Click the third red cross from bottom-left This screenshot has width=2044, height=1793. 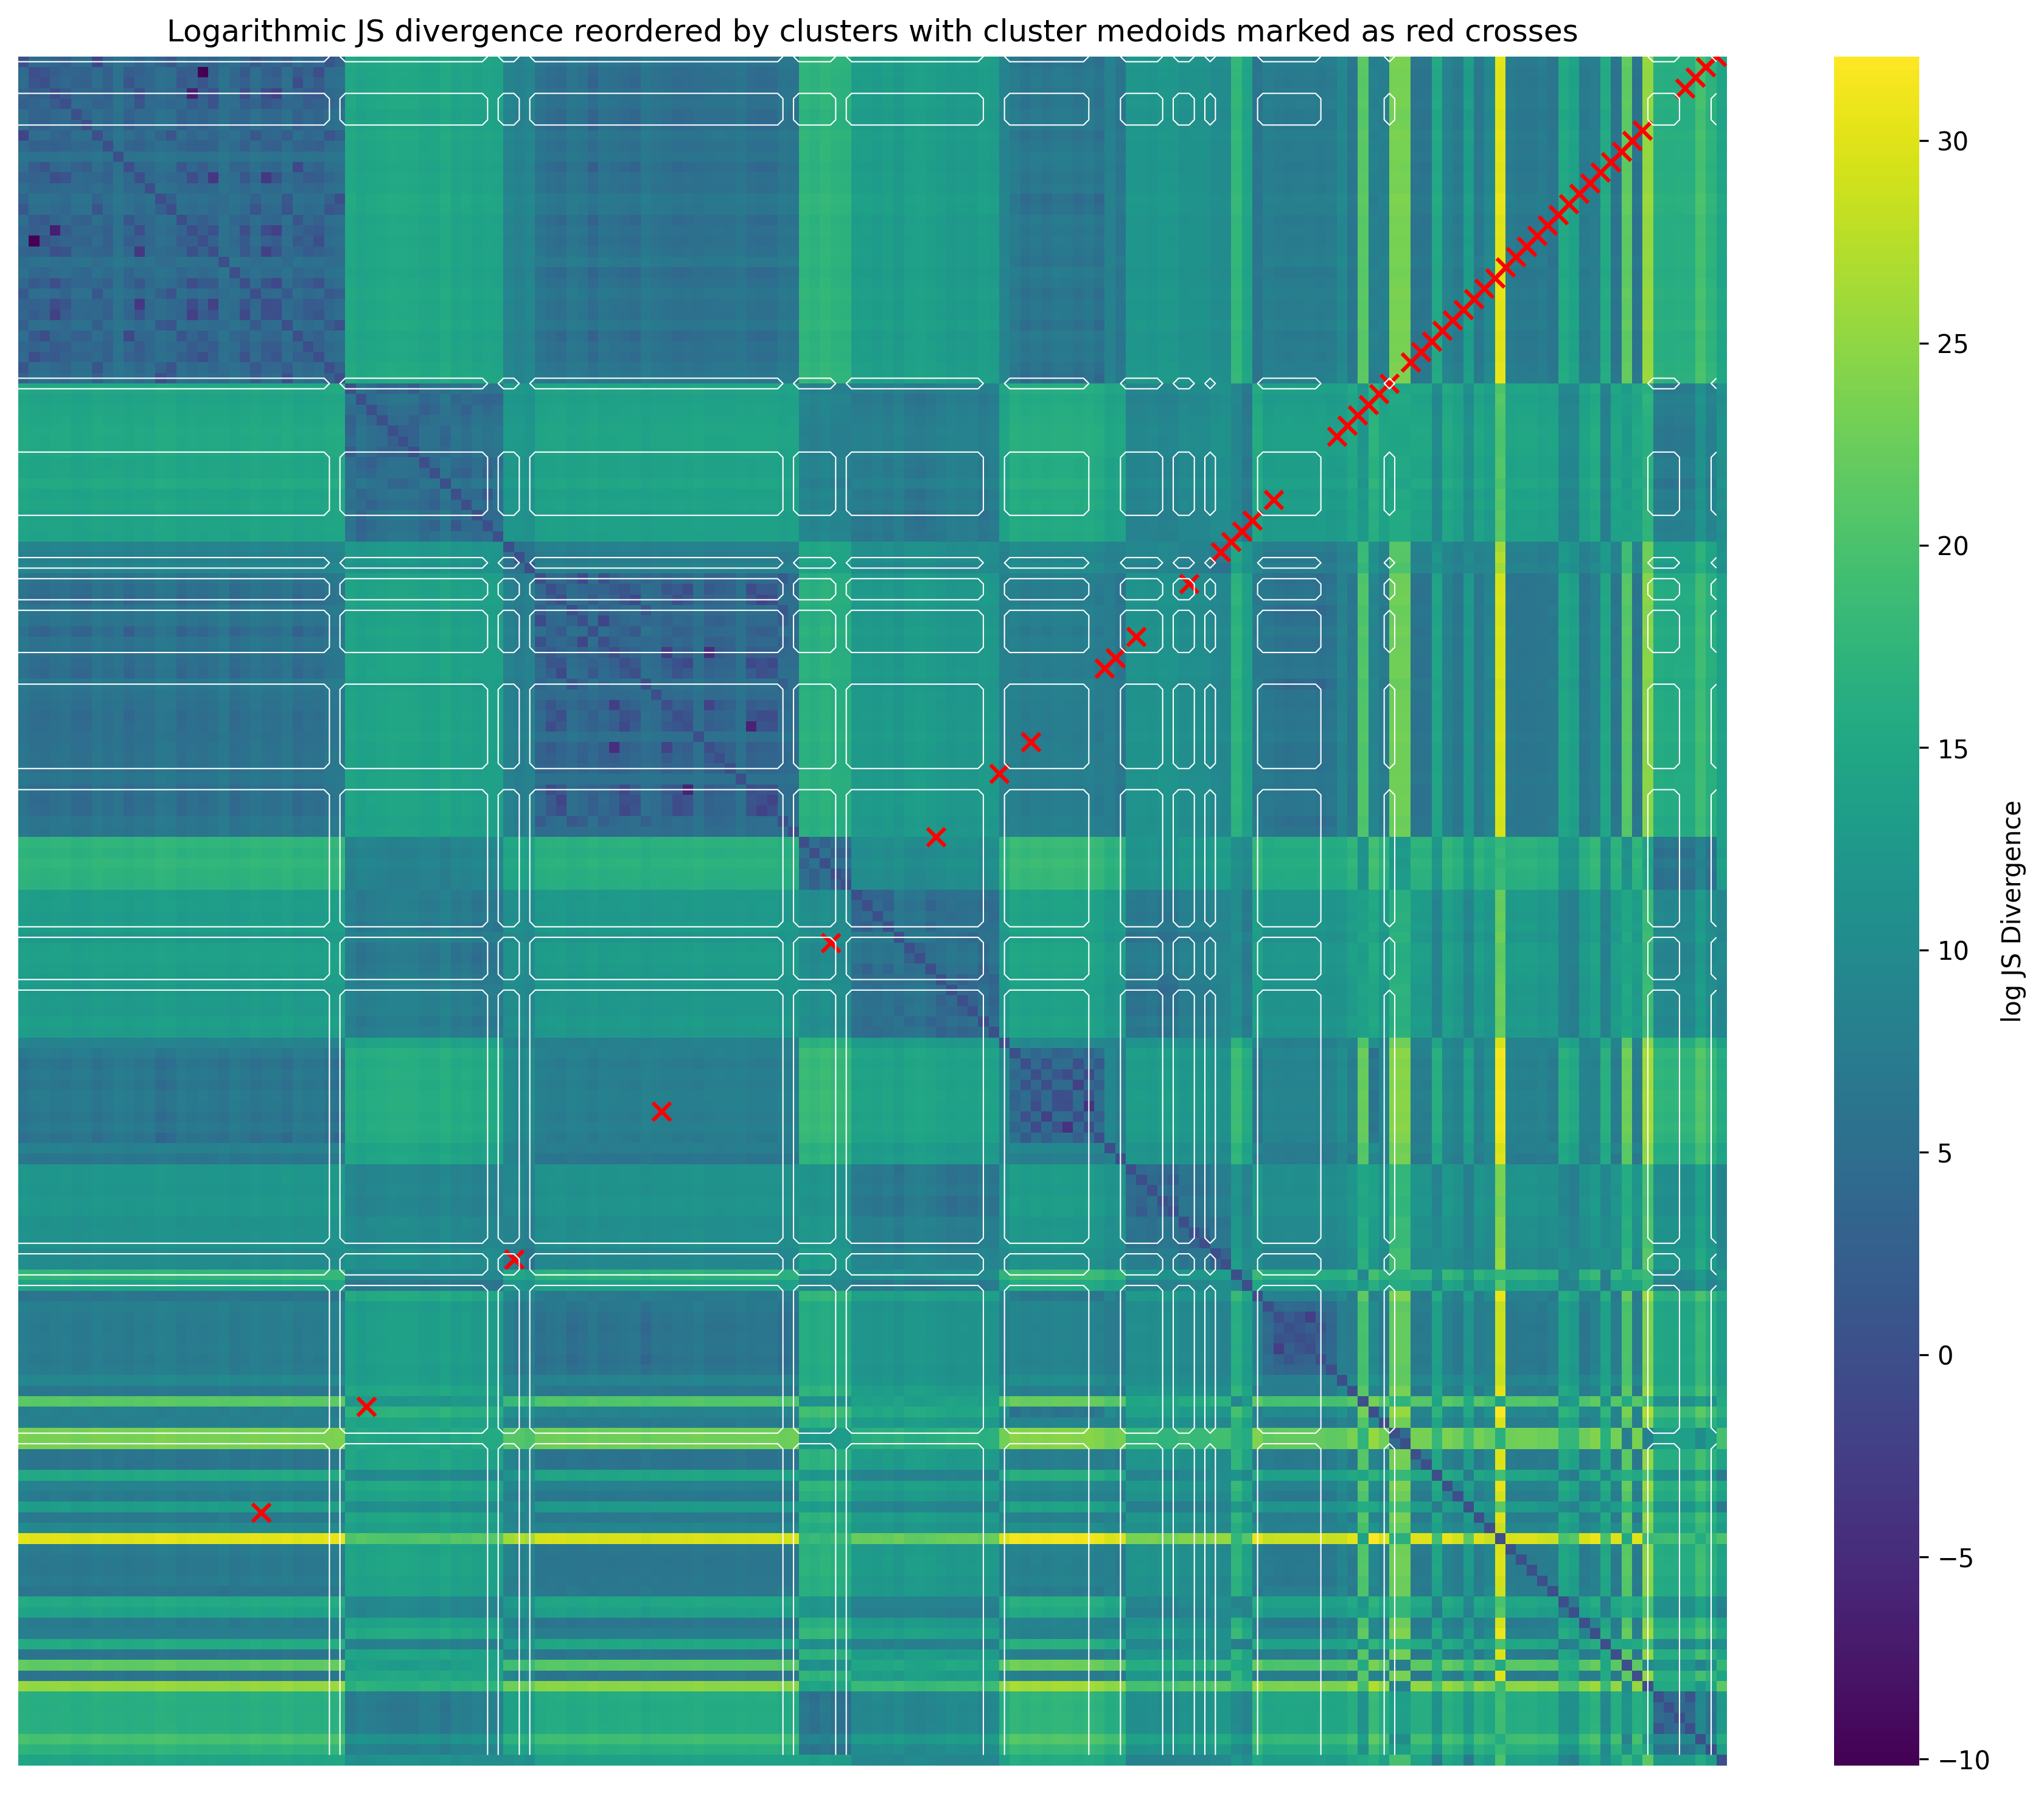514,1259
